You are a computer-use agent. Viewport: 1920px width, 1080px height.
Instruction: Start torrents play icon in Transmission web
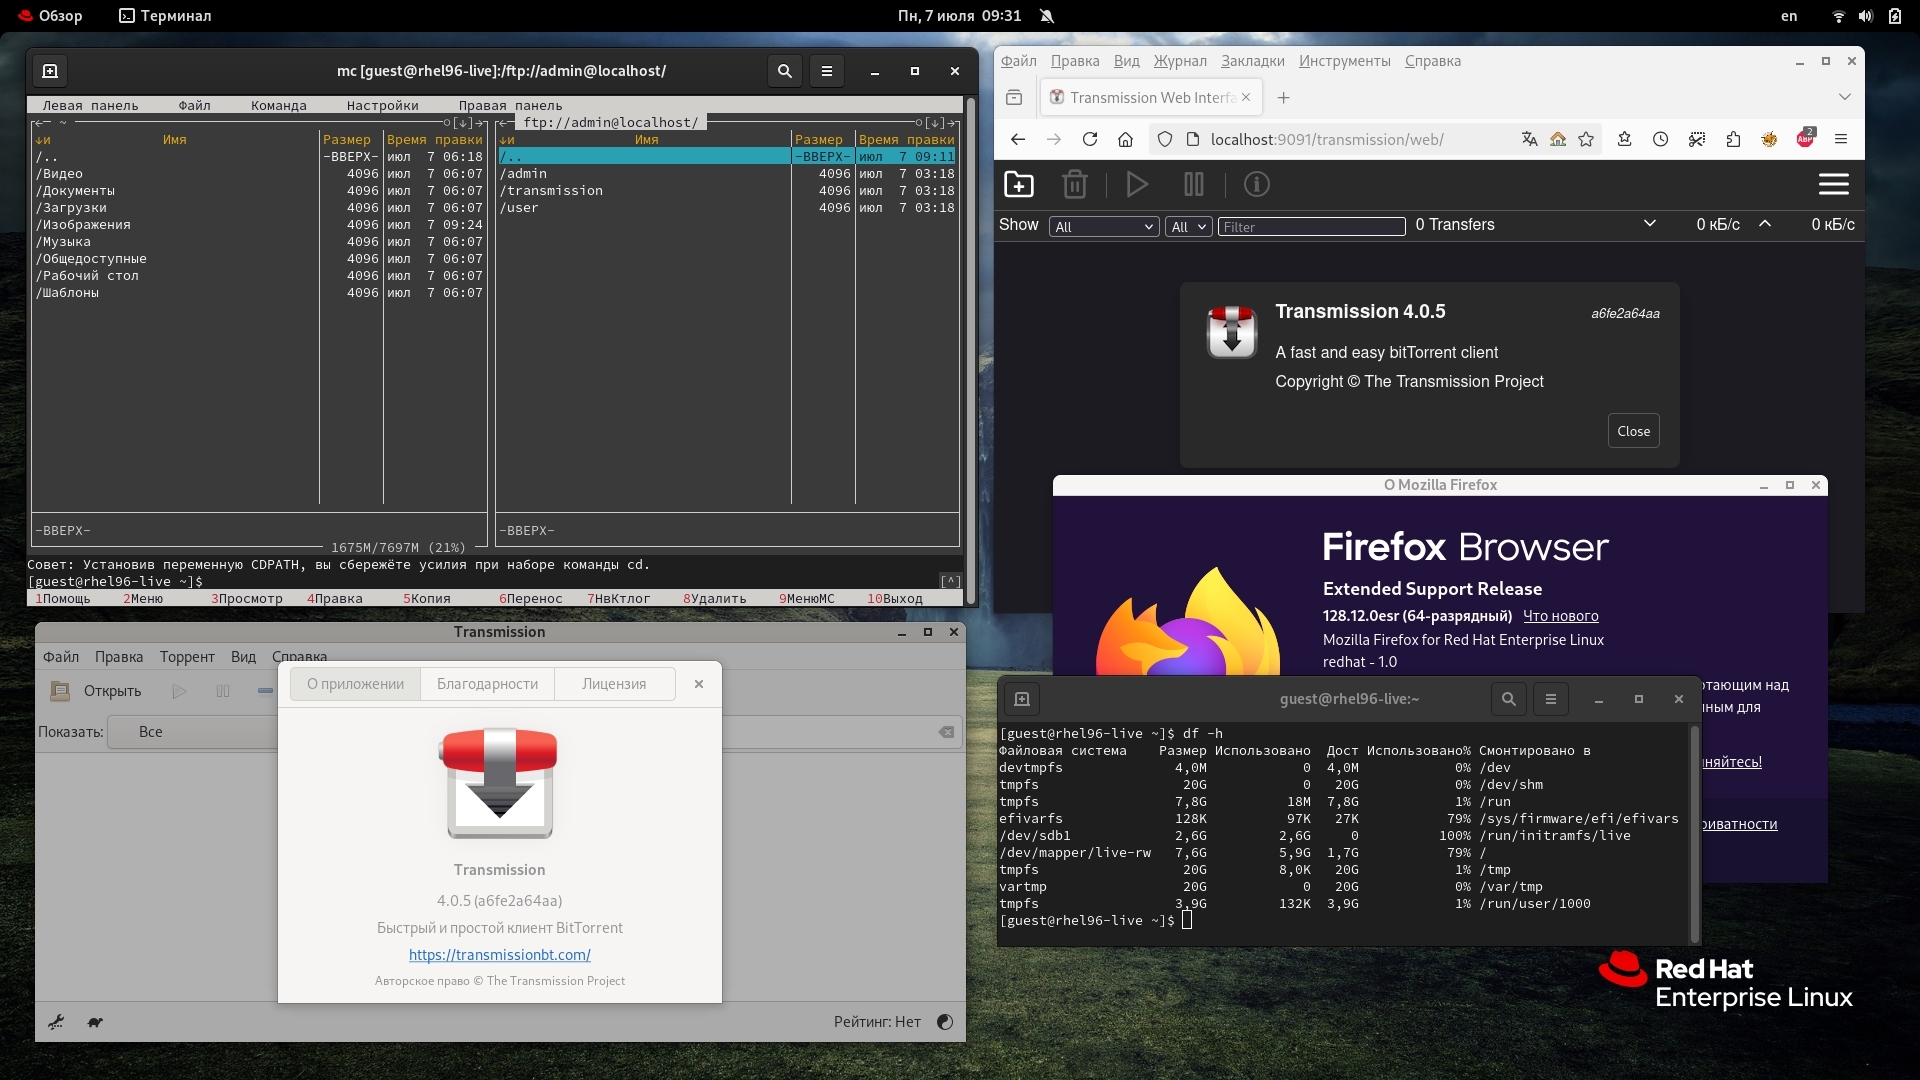(1137, 184)
